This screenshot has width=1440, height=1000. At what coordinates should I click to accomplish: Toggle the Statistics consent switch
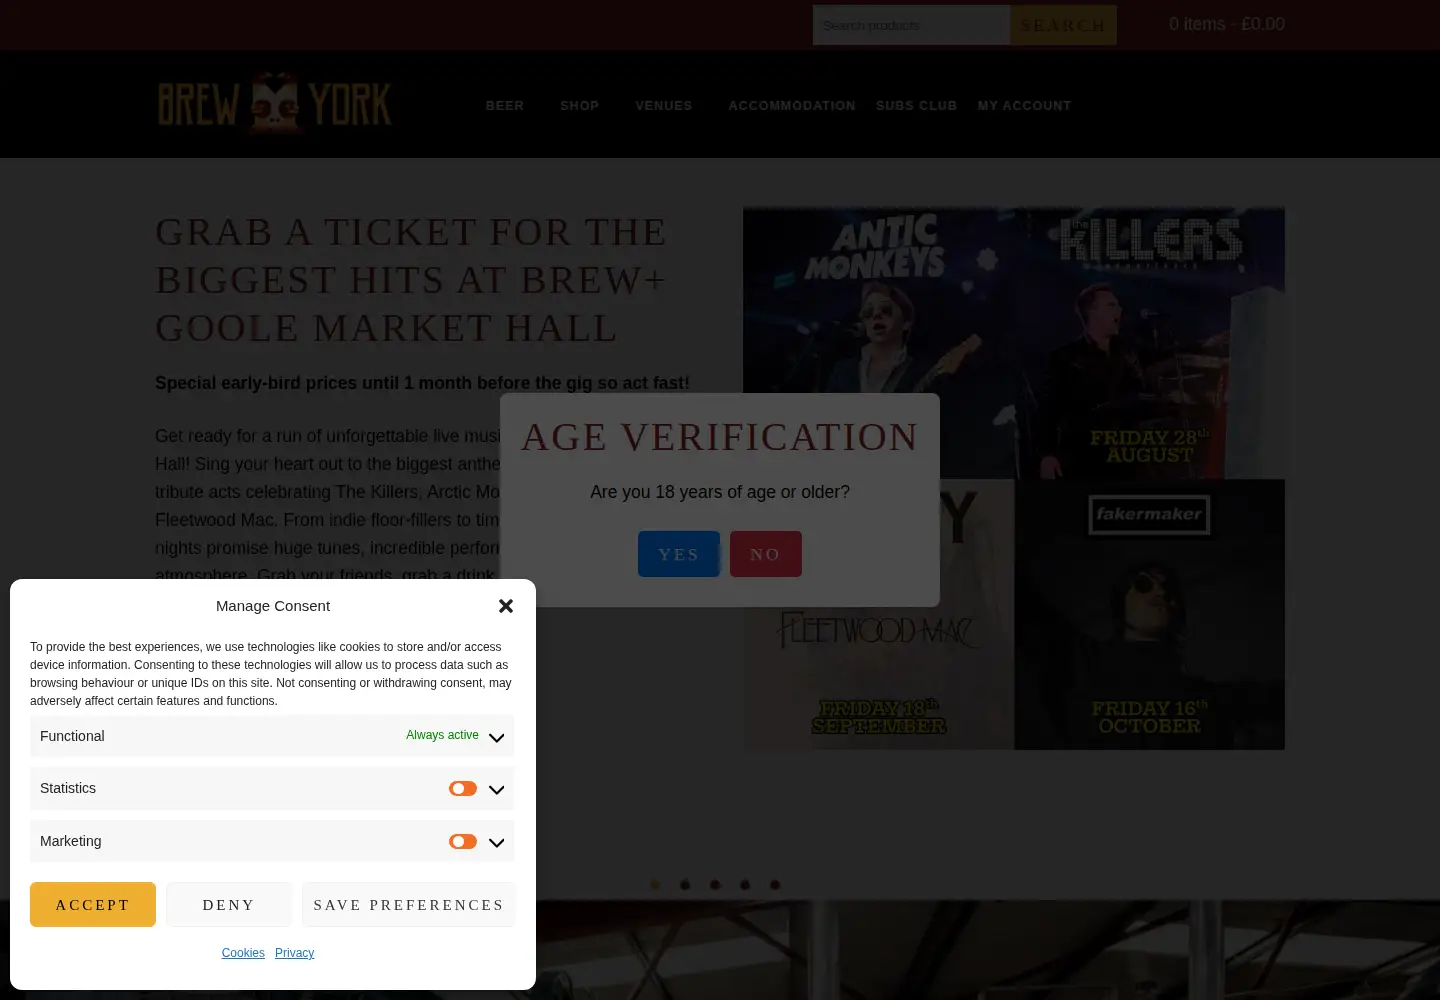click(x=463, y=789)
